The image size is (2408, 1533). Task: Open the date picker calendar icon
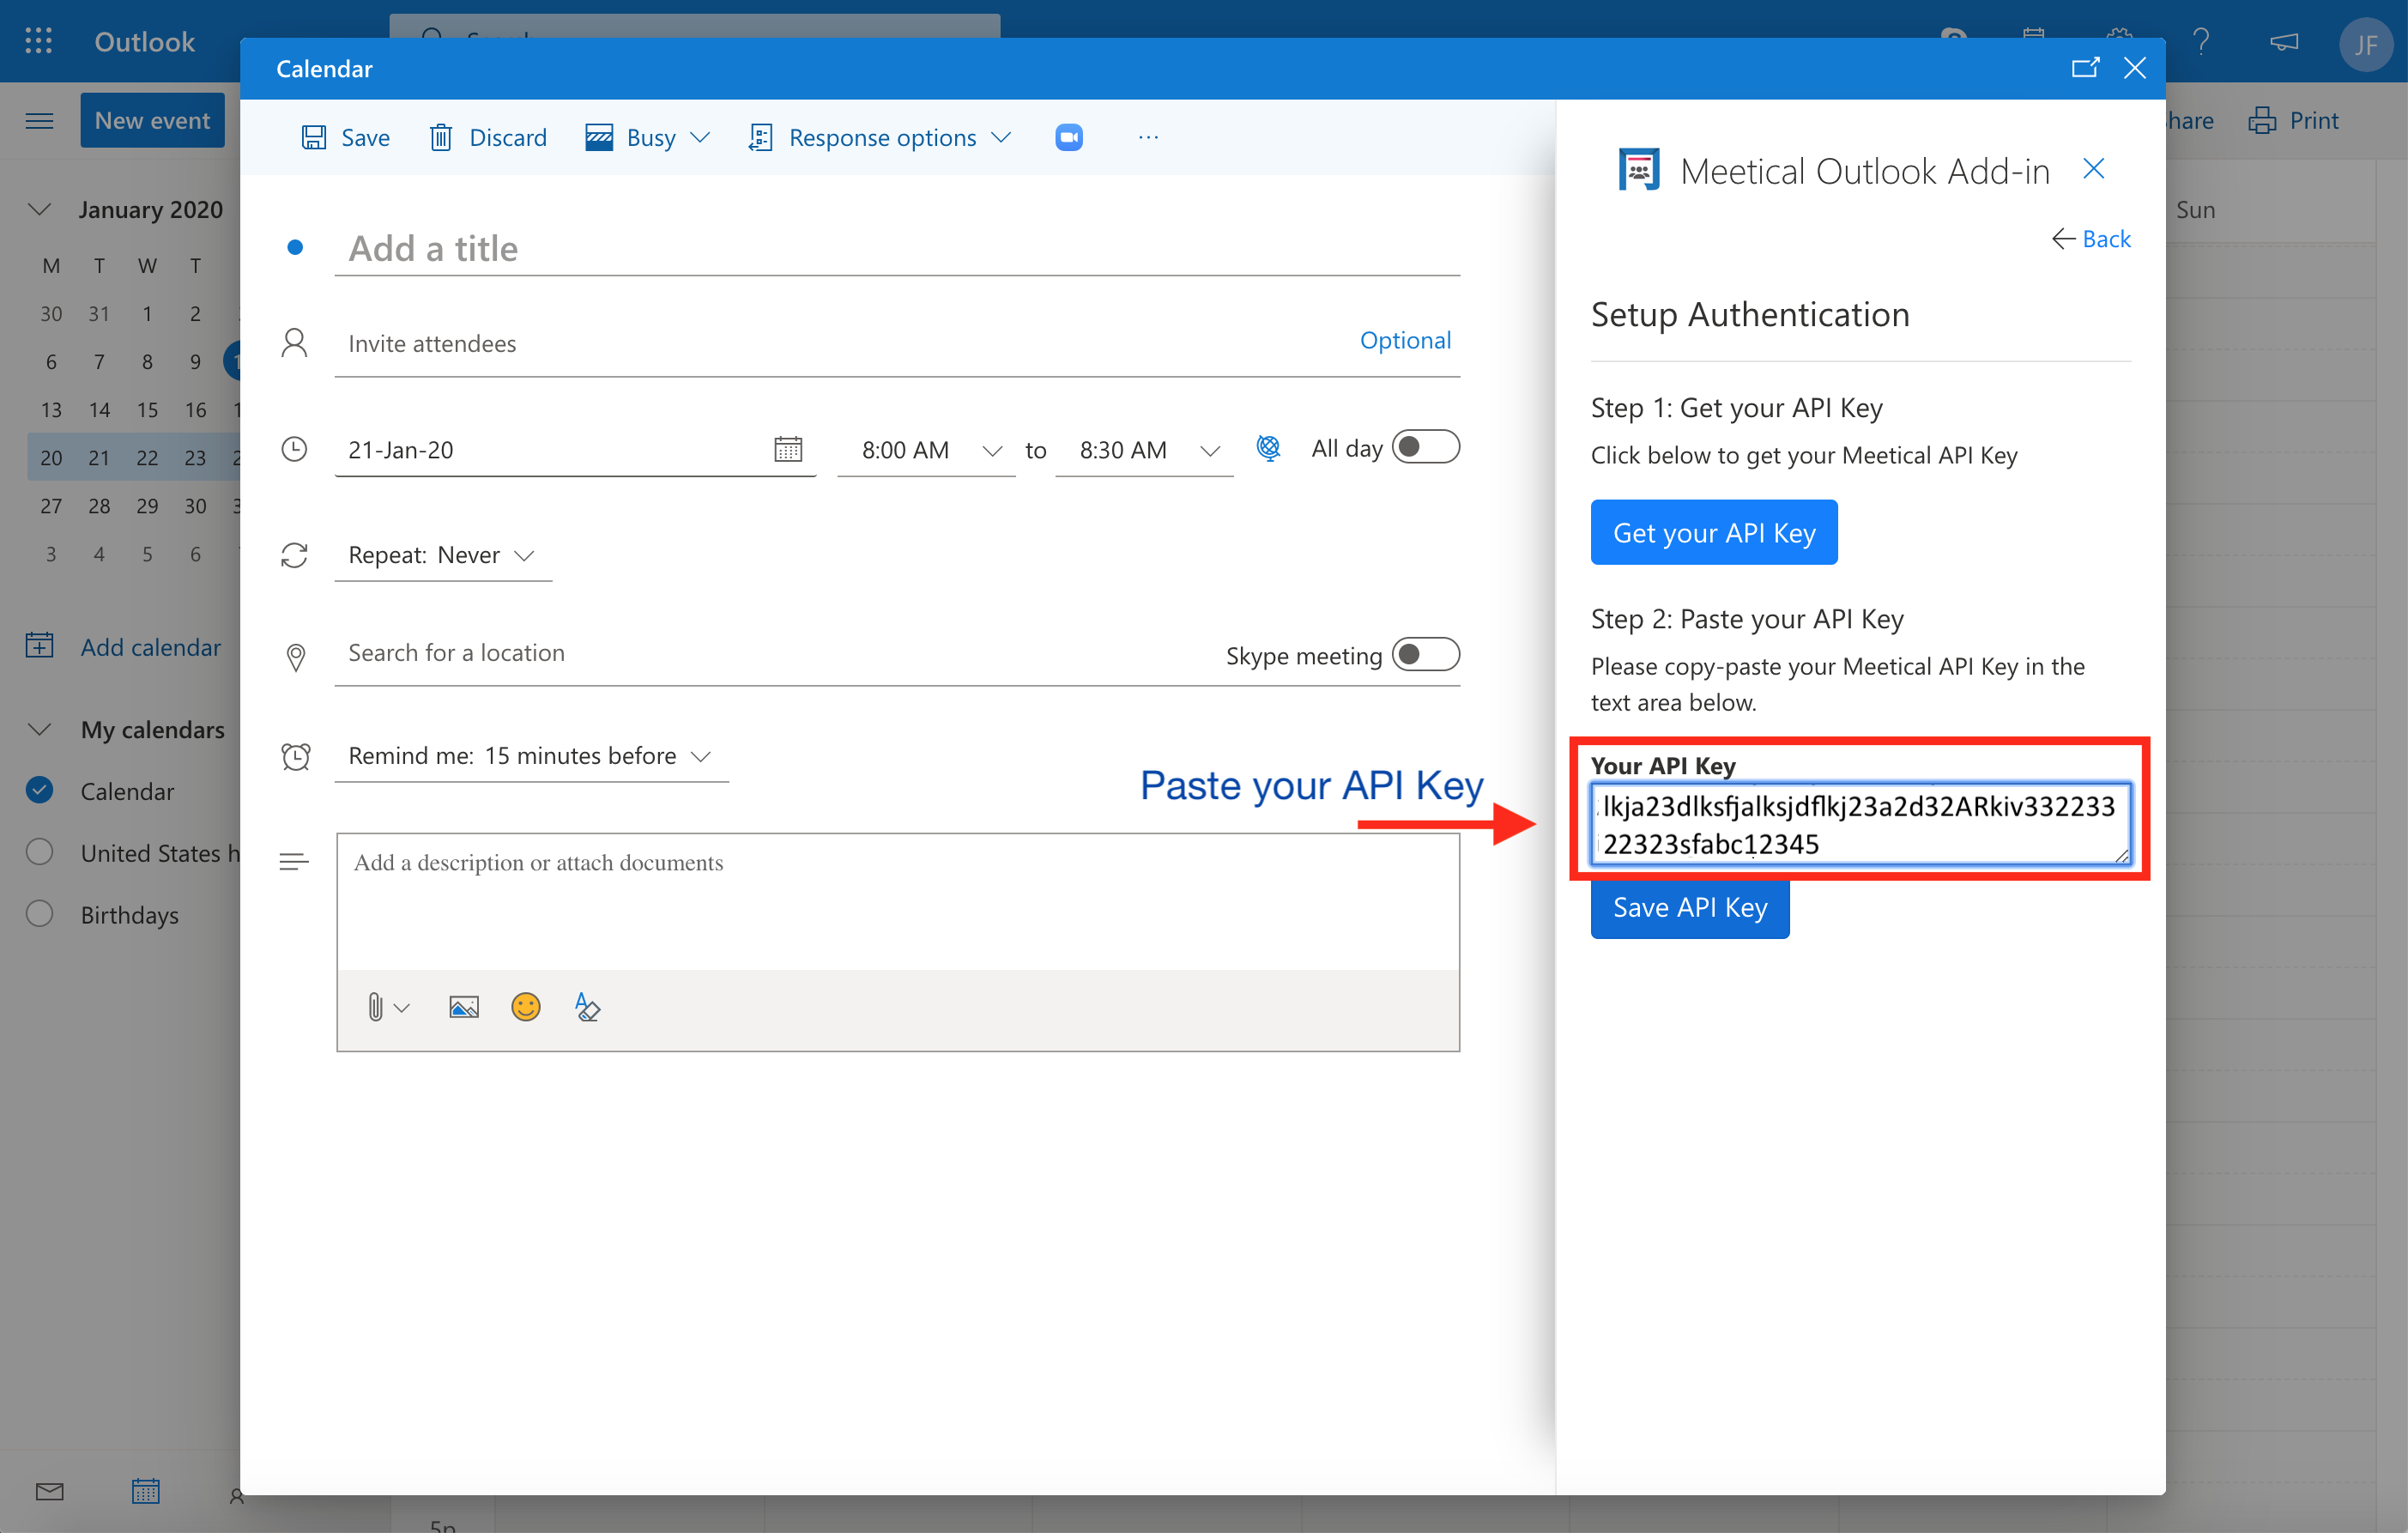tap(788, 450)
